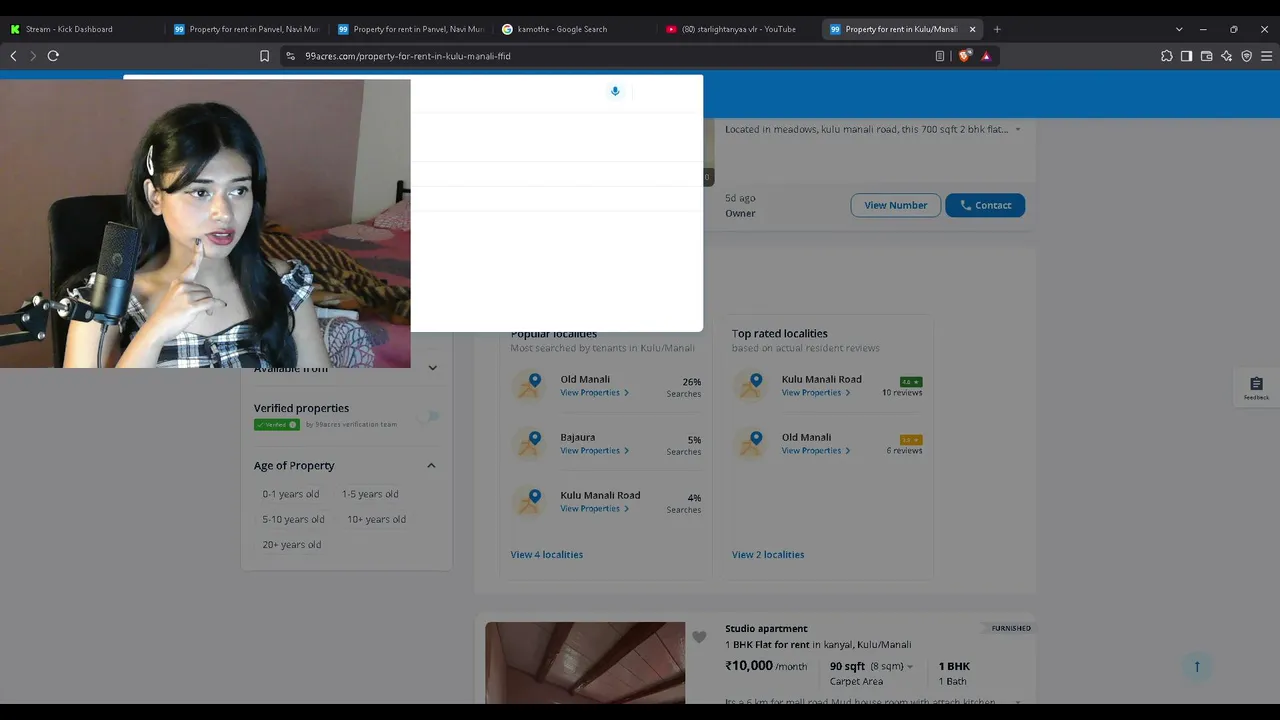This screenshot has width=1280, height=720.
Task: Open the Studio apartment listing title
Action: [x=766, y=629]
